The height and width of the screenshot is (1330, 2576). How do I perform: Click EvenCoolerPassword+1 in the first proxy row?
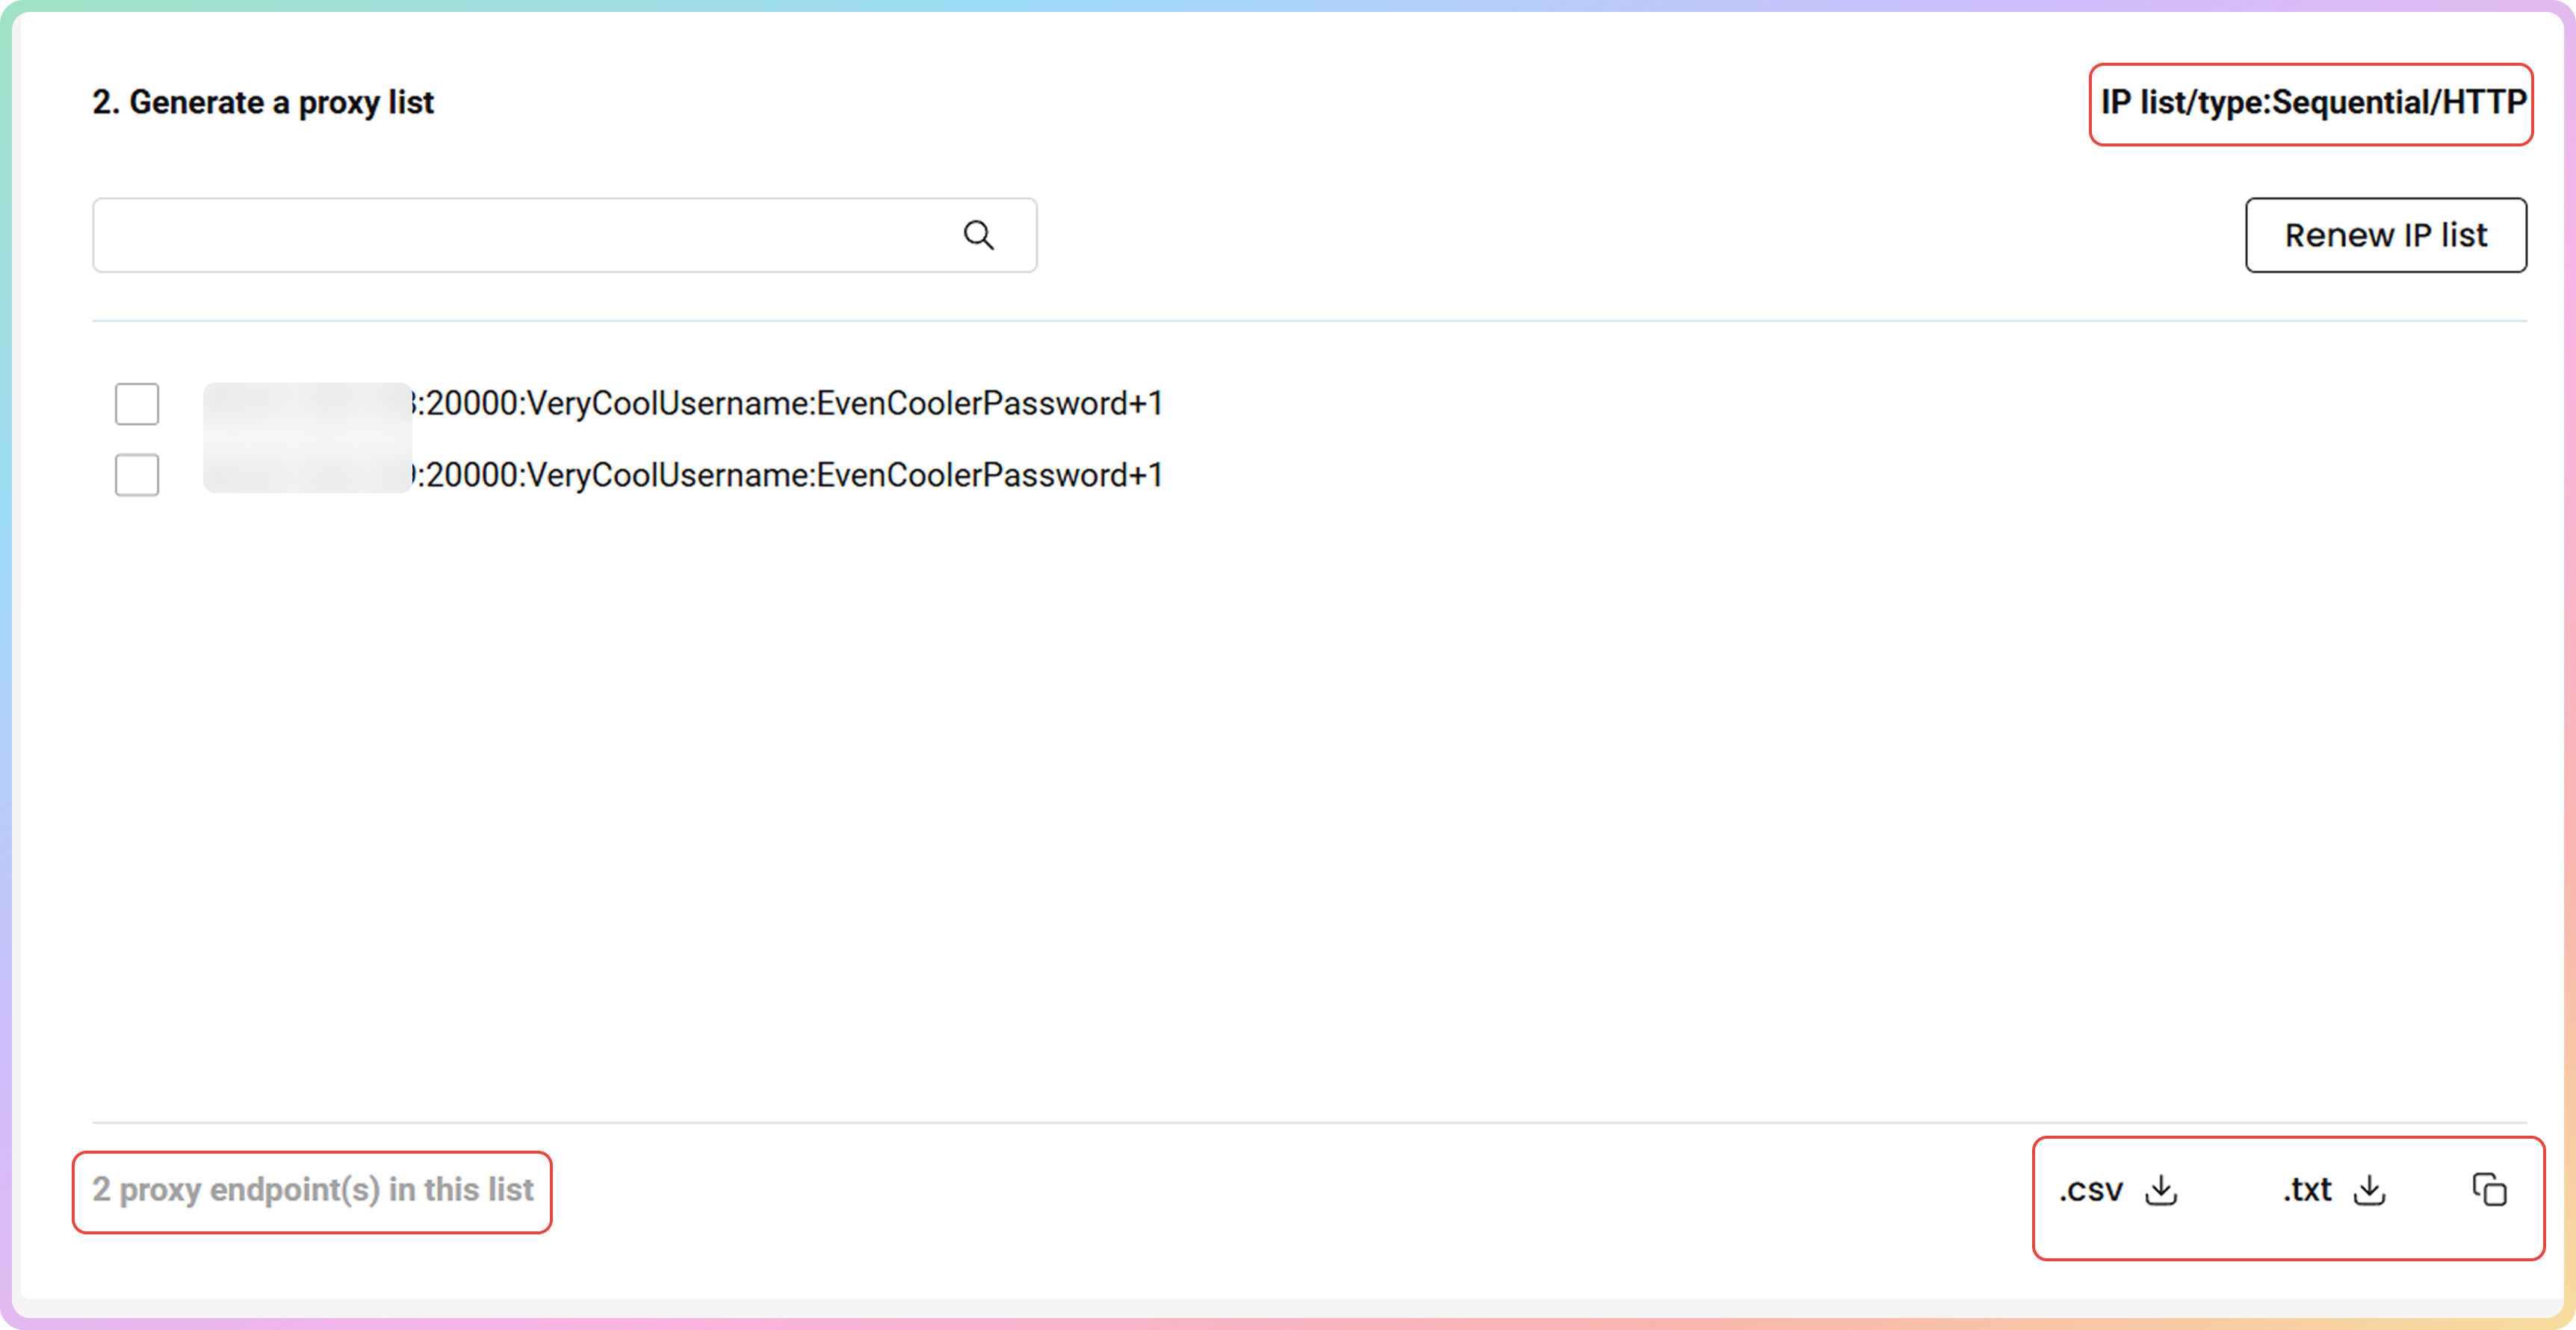(990, 404)
